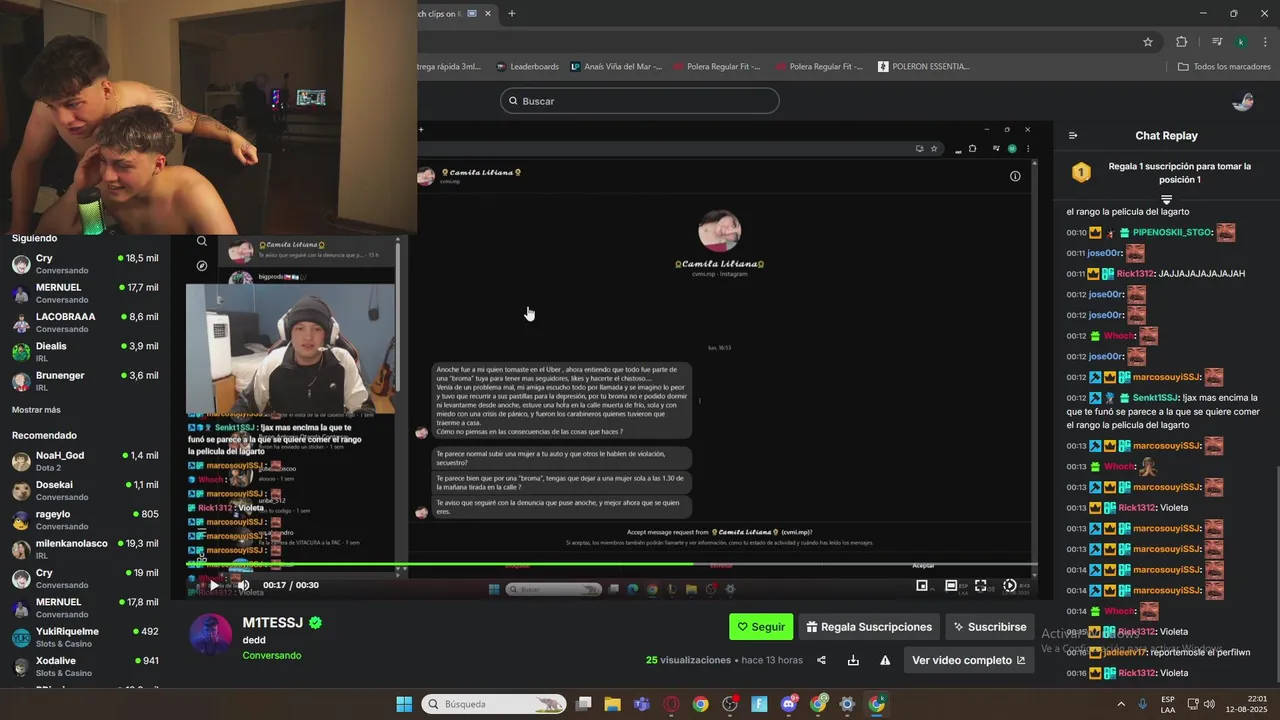Viewport: 1280px width, 720px height.
Task: Open Windows Start menu
Action: [x=404, y=704]
